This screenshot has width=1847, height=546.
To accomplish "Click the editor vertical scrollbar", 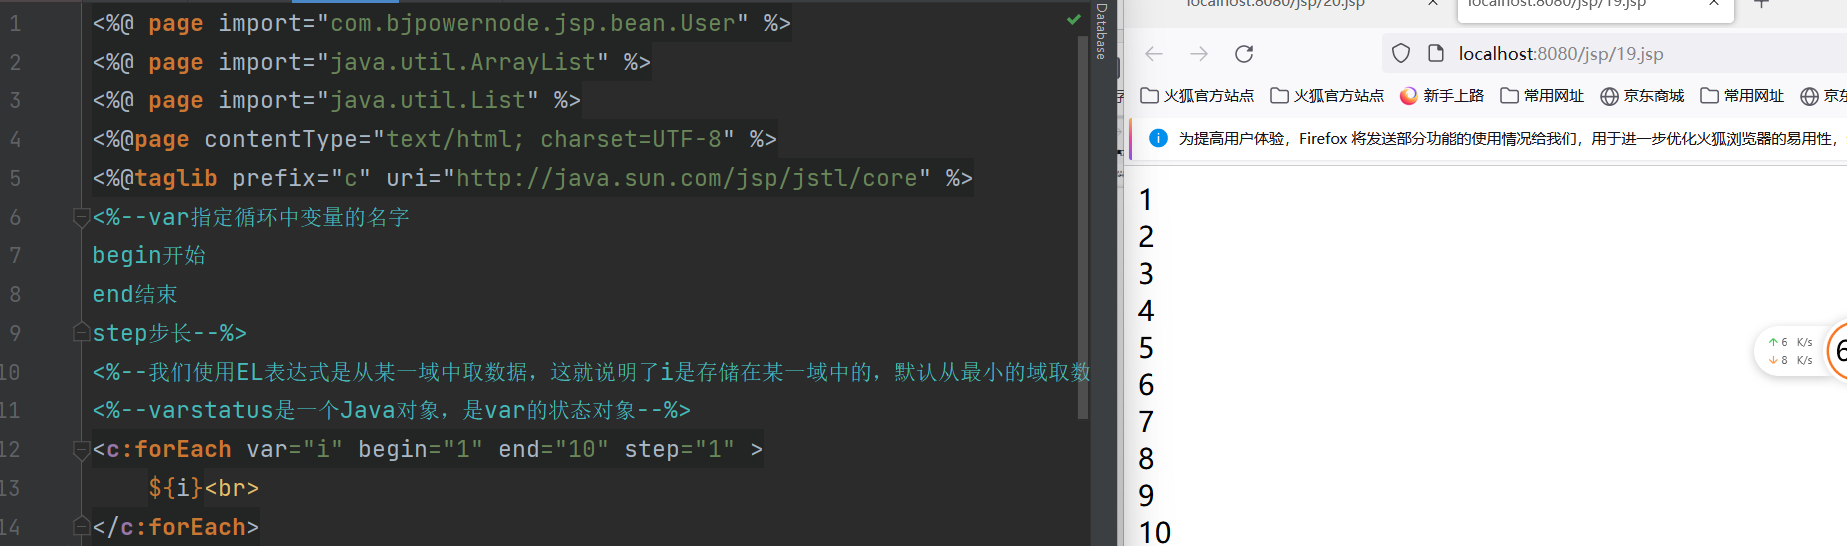I will tap(1083, 226).
